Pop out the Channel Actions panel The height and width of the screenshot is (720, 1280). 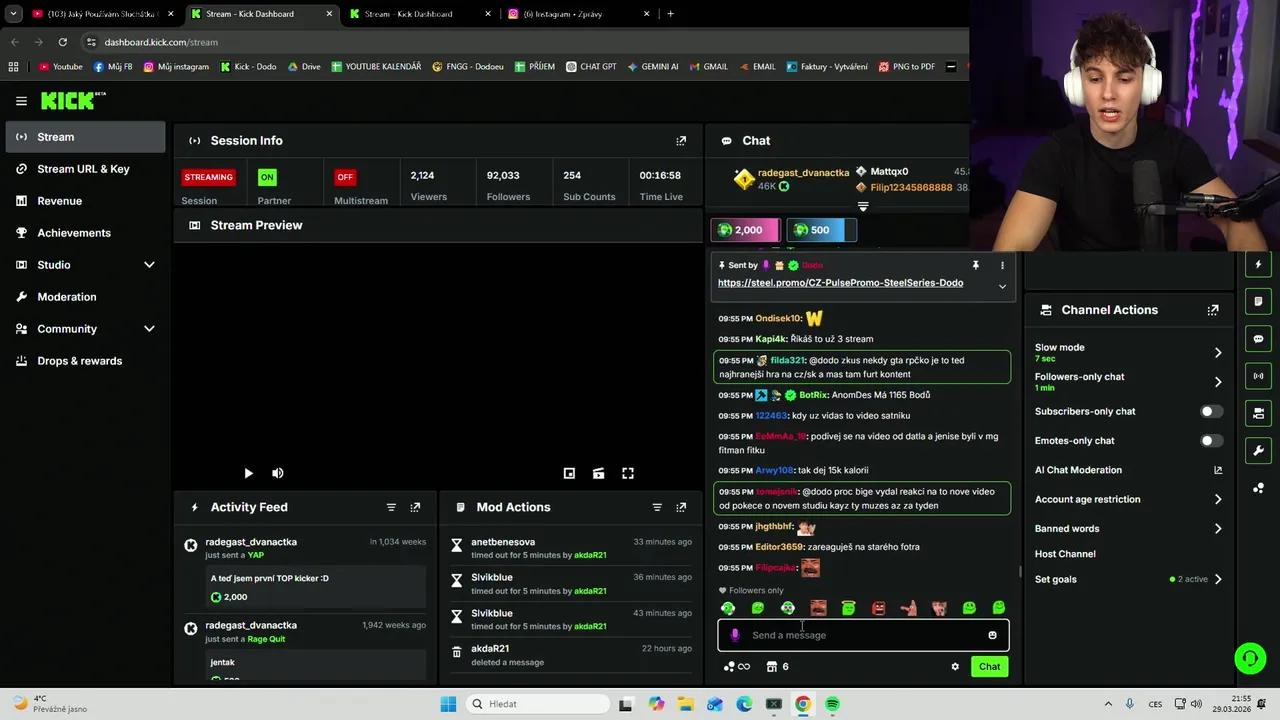click(x=1213, y=310)
